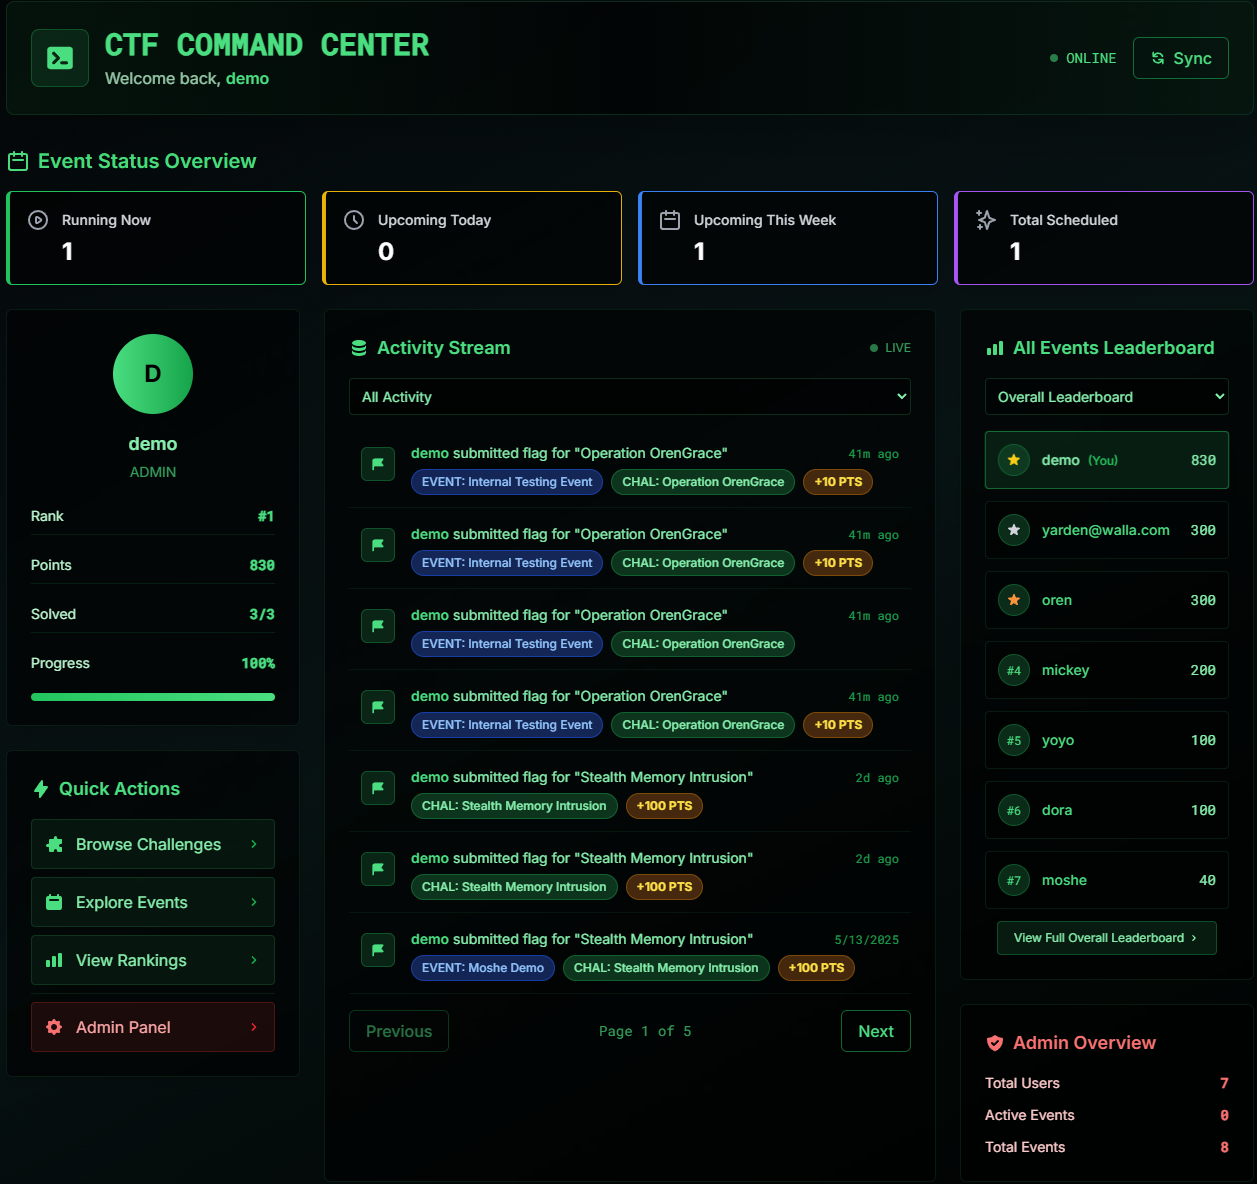
Task: Click the ONLINE status indicator
Action: pos(1083,58)
